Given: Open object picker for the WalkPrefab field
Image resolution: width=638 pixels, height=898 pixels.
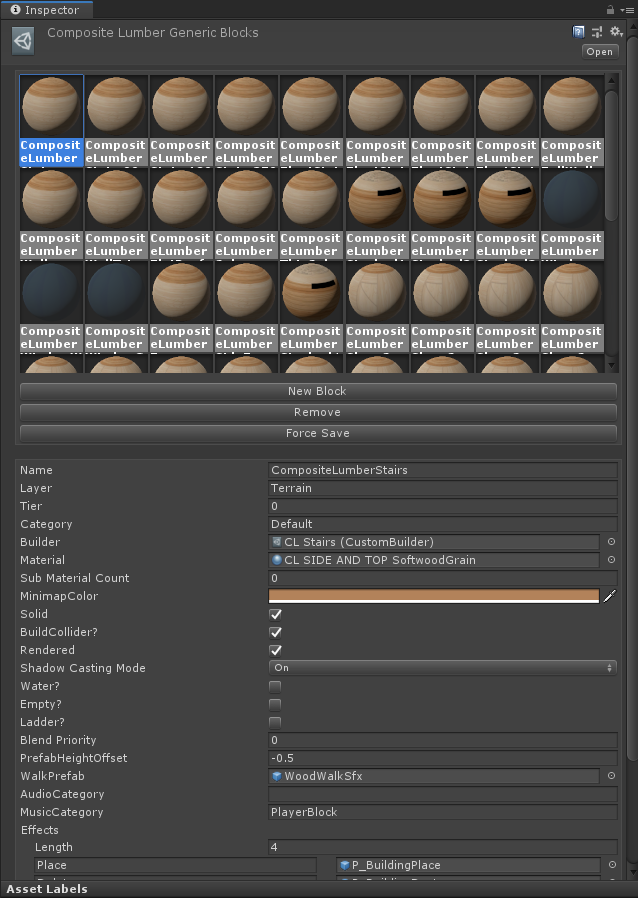Looking at the screenshot, I should pyautogui.click(x=611, y=775).
